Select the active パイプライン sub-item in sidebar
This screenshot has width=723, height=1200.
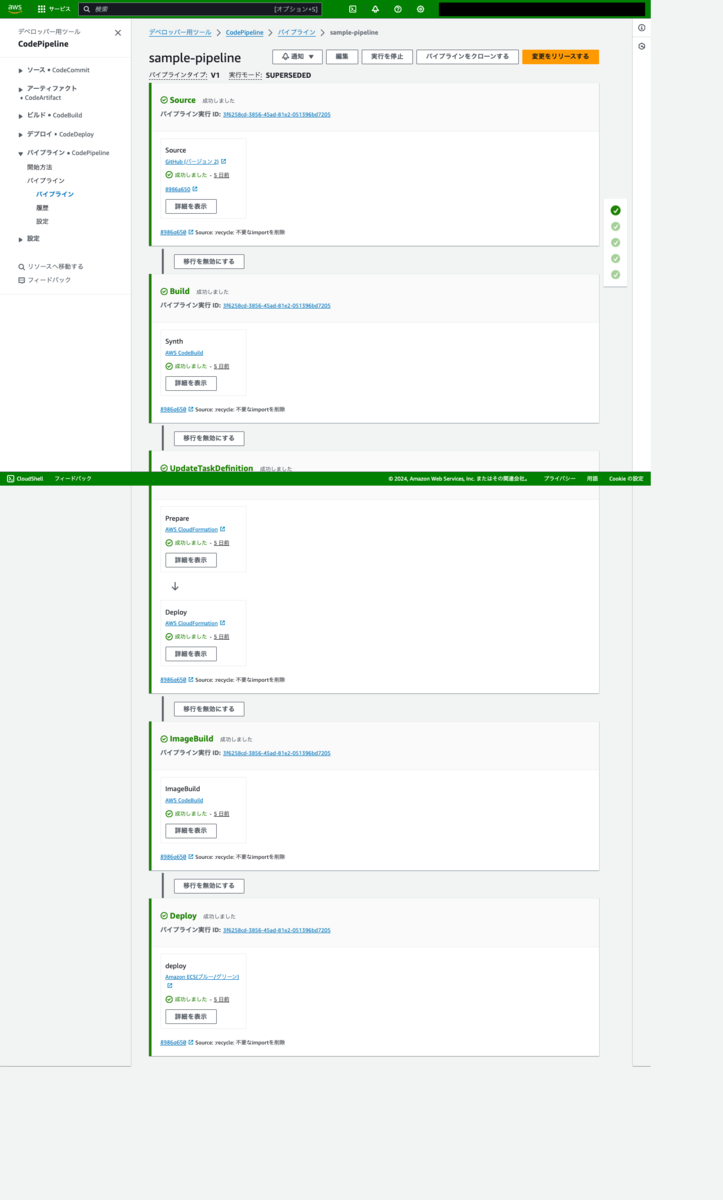(55, 194)
